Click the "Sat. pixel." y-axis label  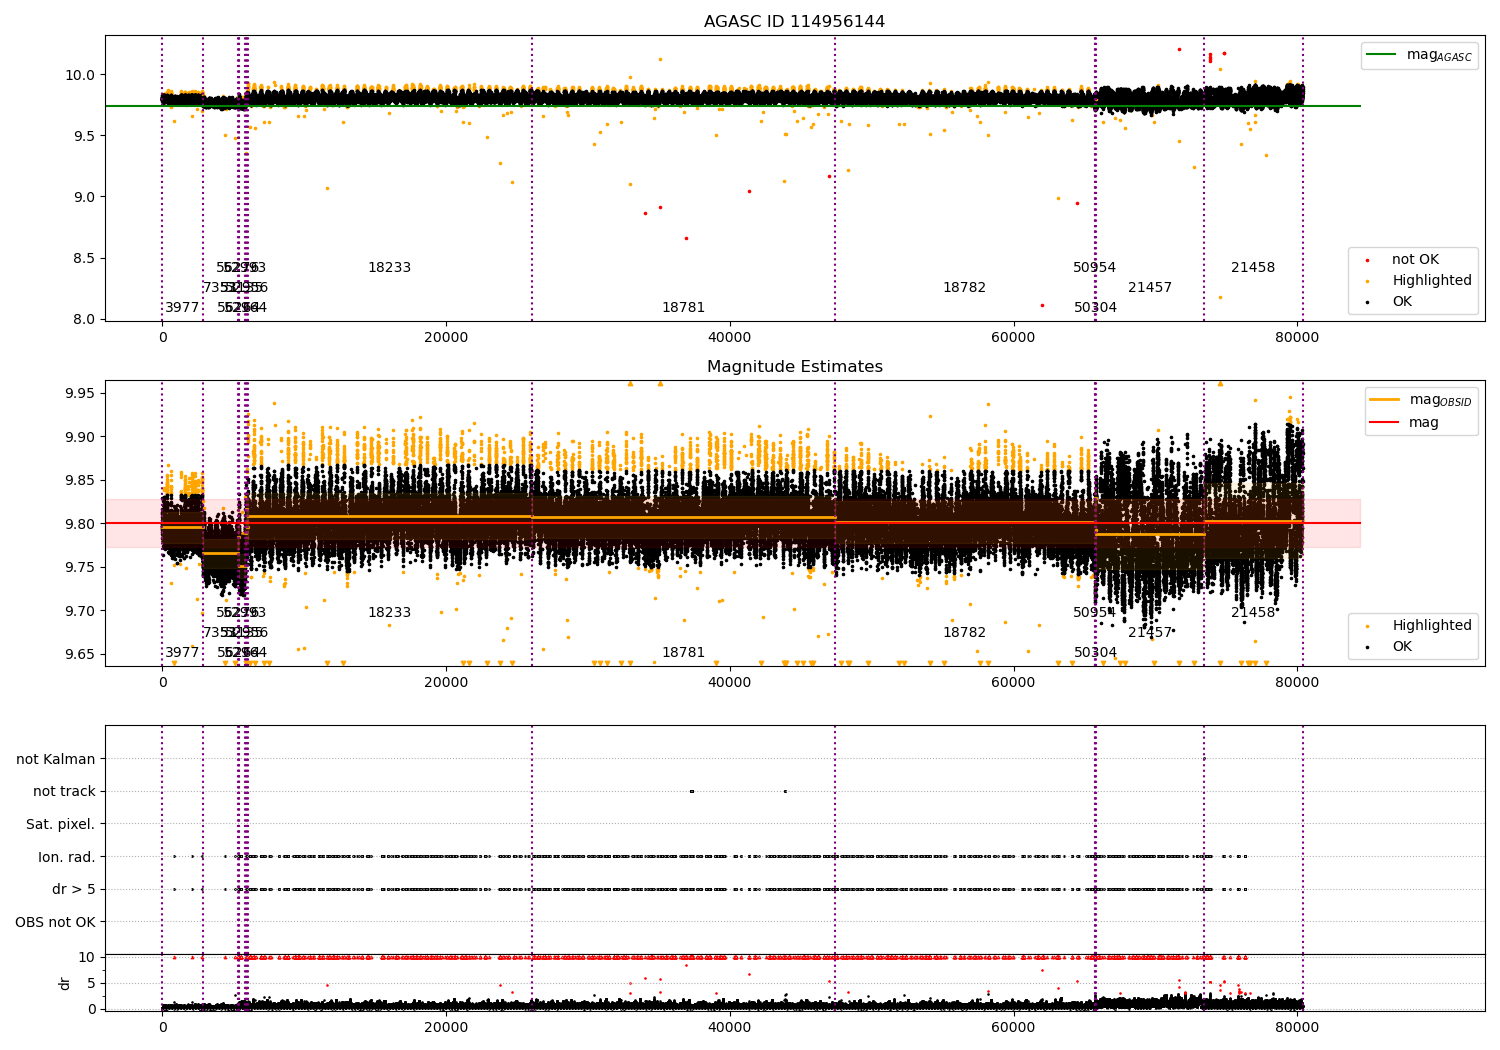point(61,824)
